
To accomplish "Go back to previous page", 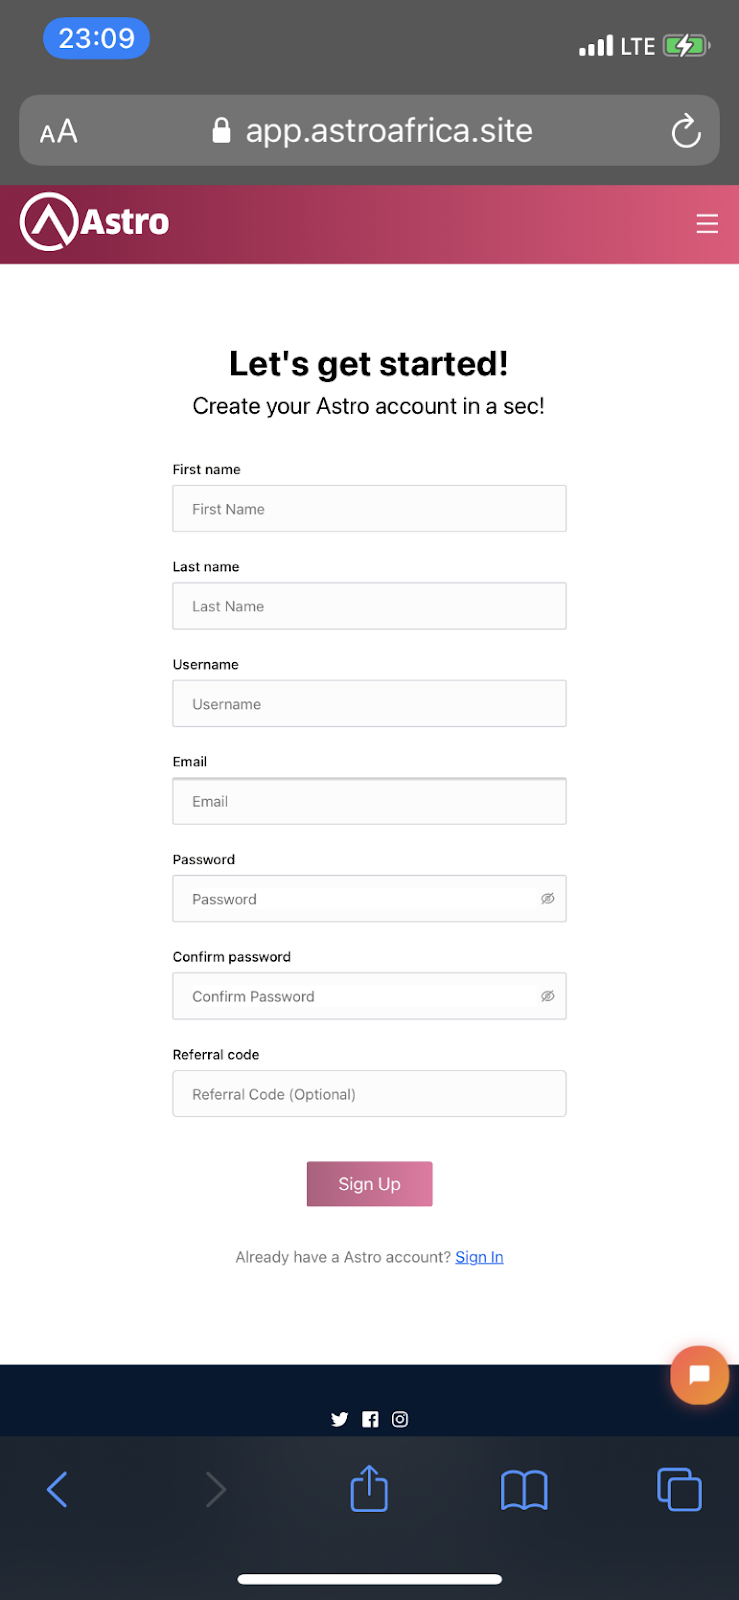I will (58, 1489).
